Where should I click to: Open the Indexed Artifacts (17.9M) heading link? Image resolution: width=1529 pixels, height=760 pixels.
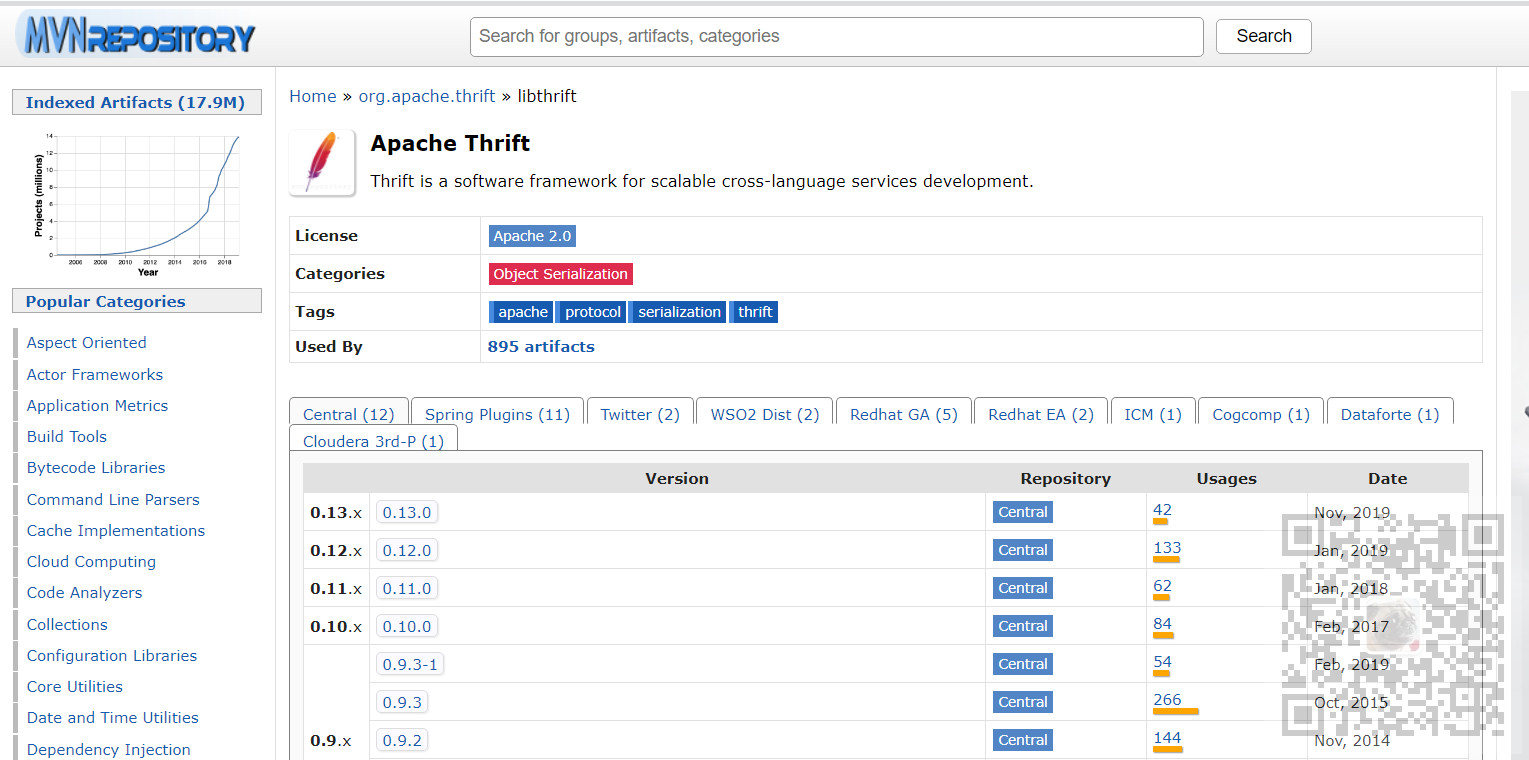point(136,102)
